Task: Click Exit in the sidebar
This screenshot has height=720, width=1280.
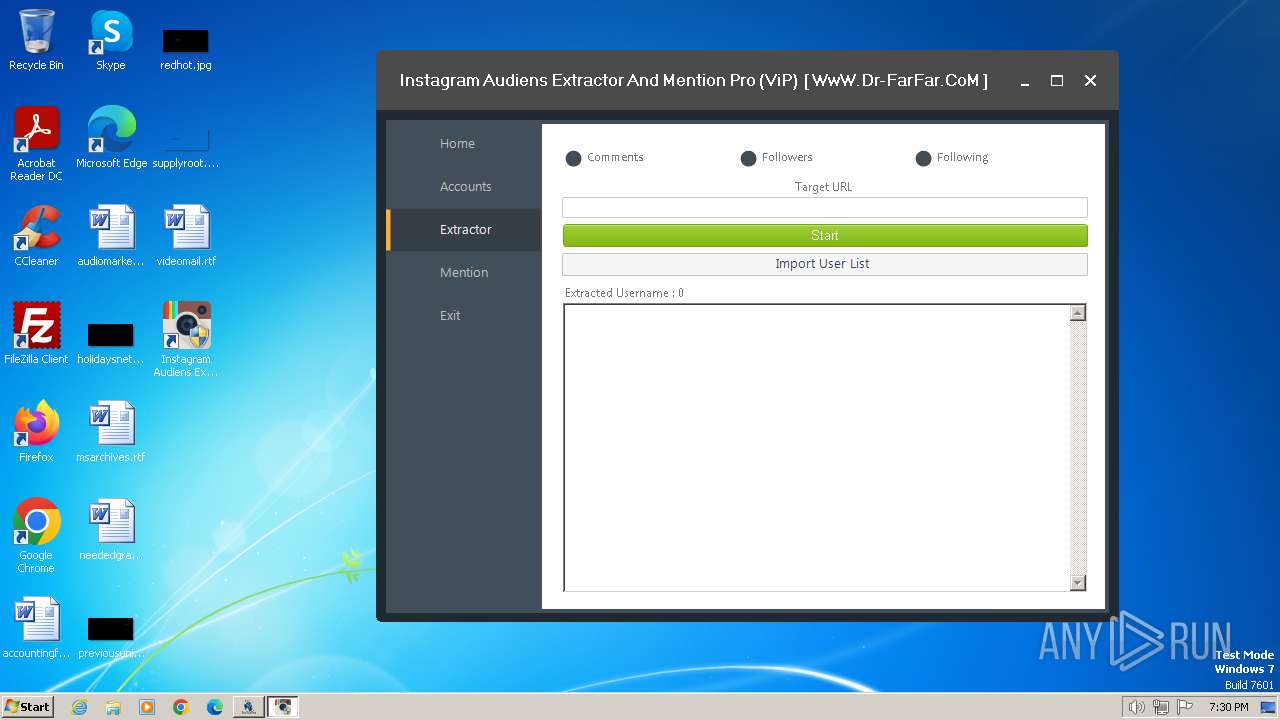Action: [x=464, y=316]
